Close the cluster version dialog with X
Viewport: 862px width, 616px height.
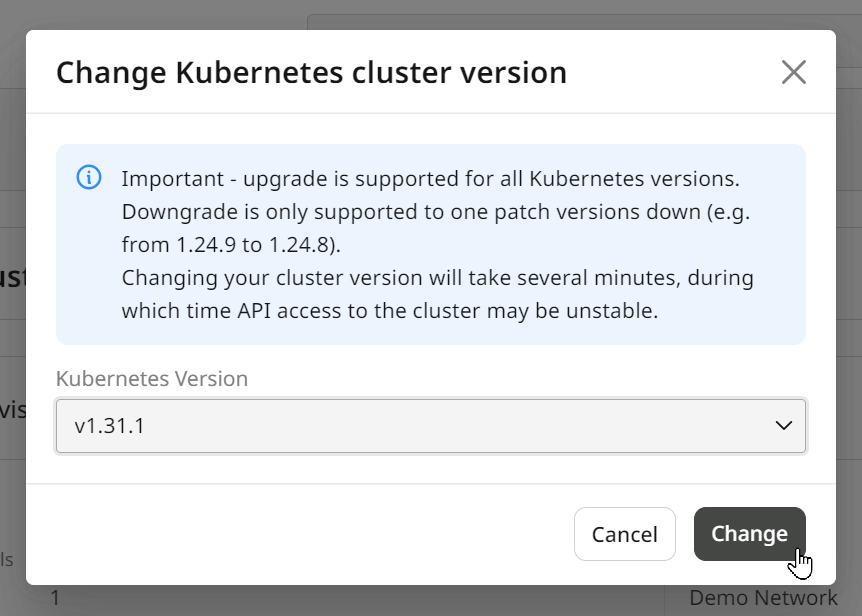coord(793,72)
